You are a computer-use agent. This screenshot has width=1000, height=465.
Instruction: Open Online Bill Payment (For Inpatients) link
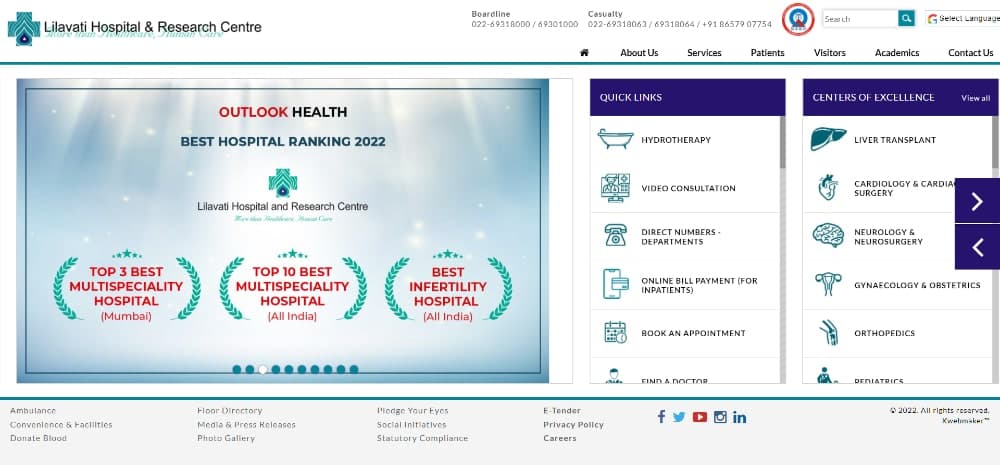point(699,285)
